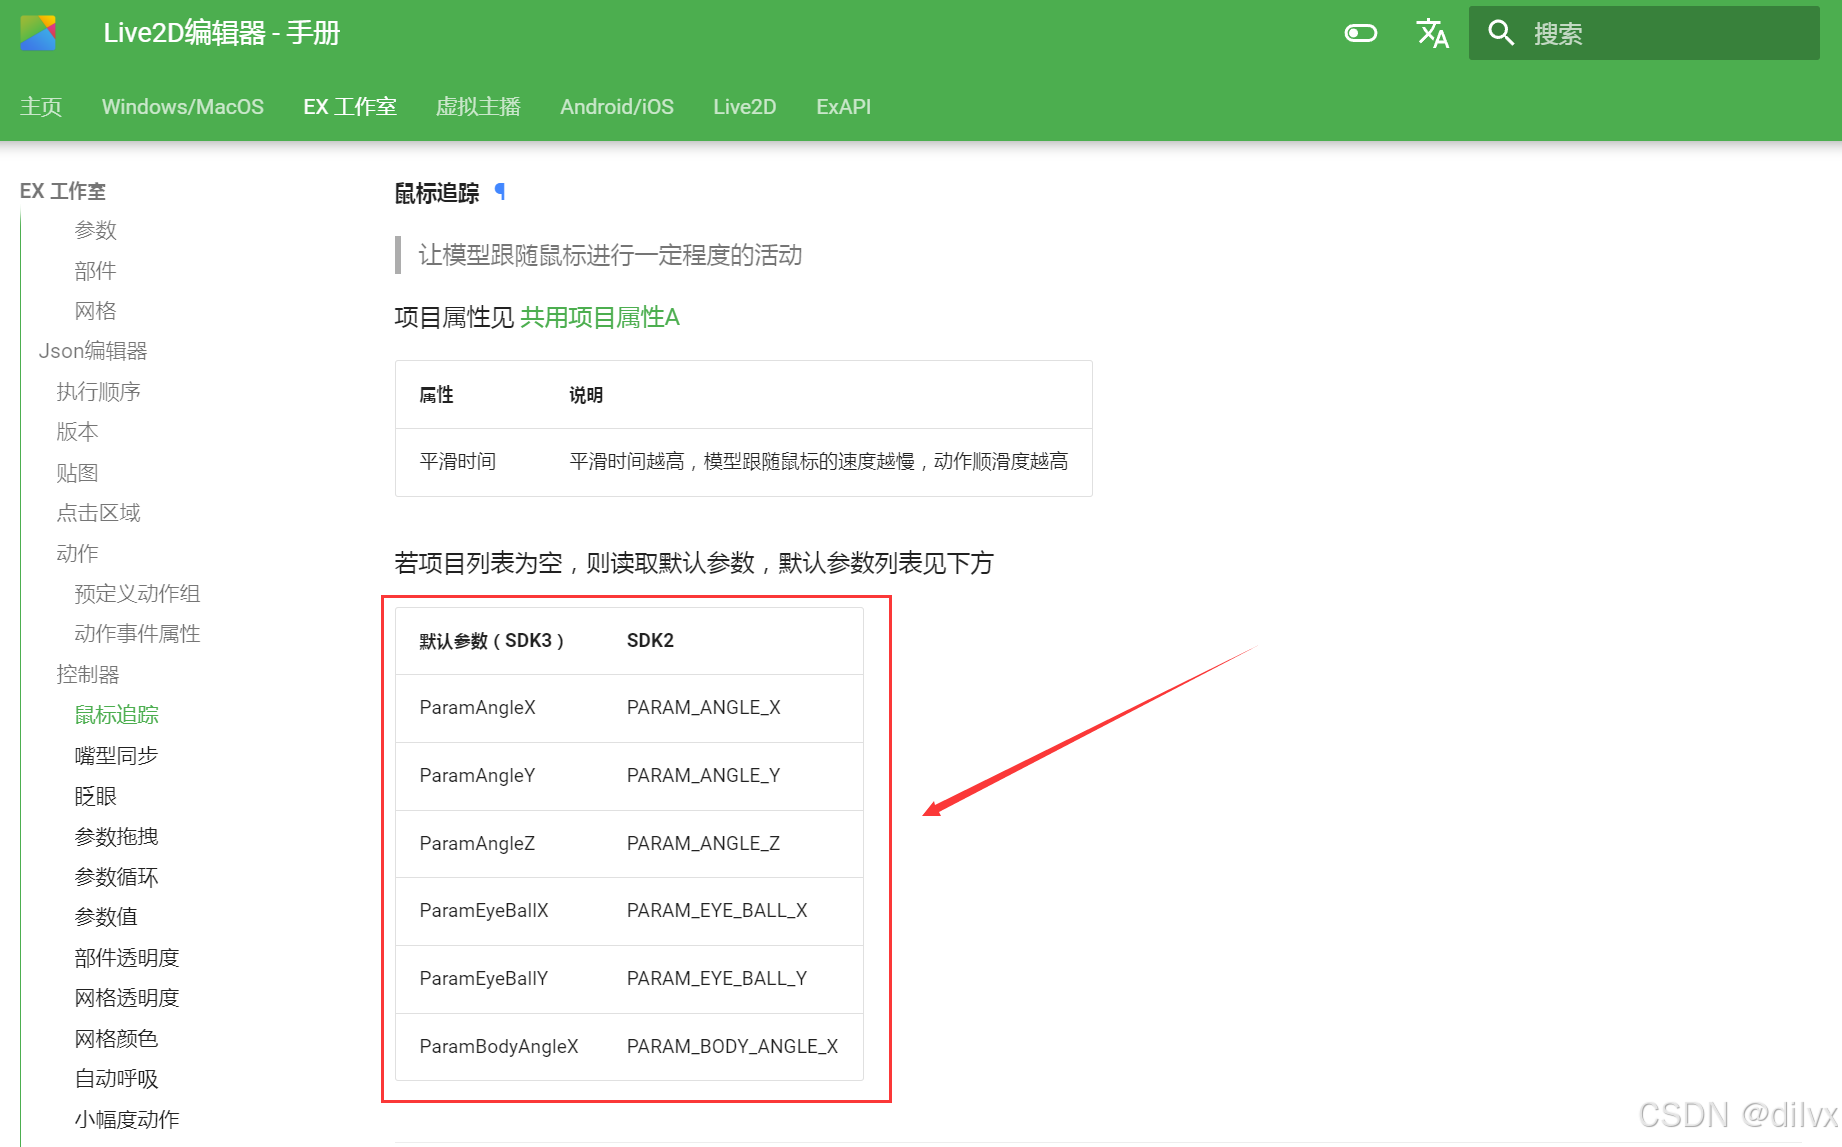
Task: Click the Live2D editor colorful logo
Action: [x=38, y=33]
